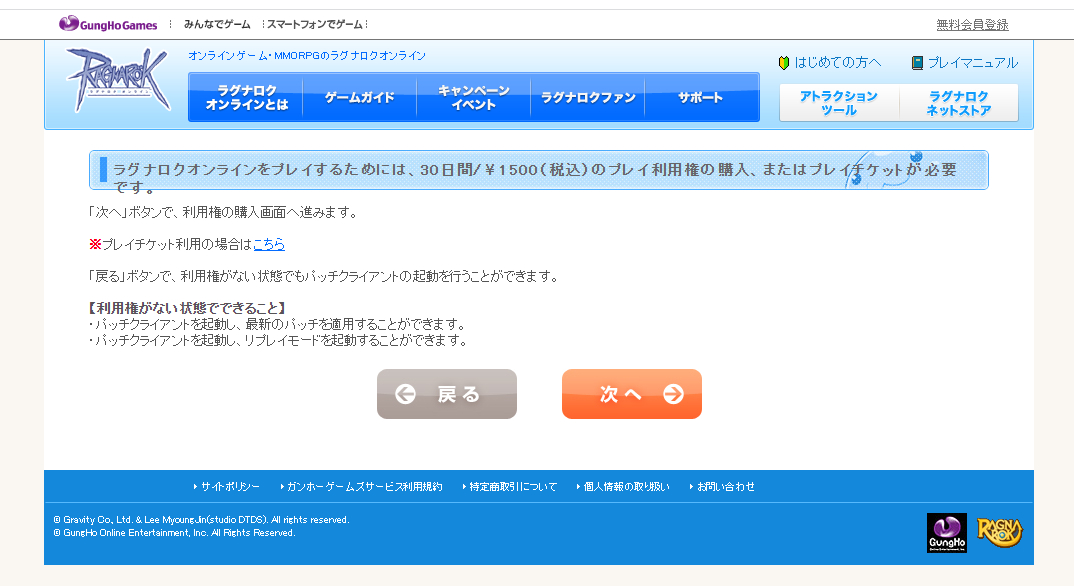Click the beginner leaf icon by はじめての方へ

[784, 63]
